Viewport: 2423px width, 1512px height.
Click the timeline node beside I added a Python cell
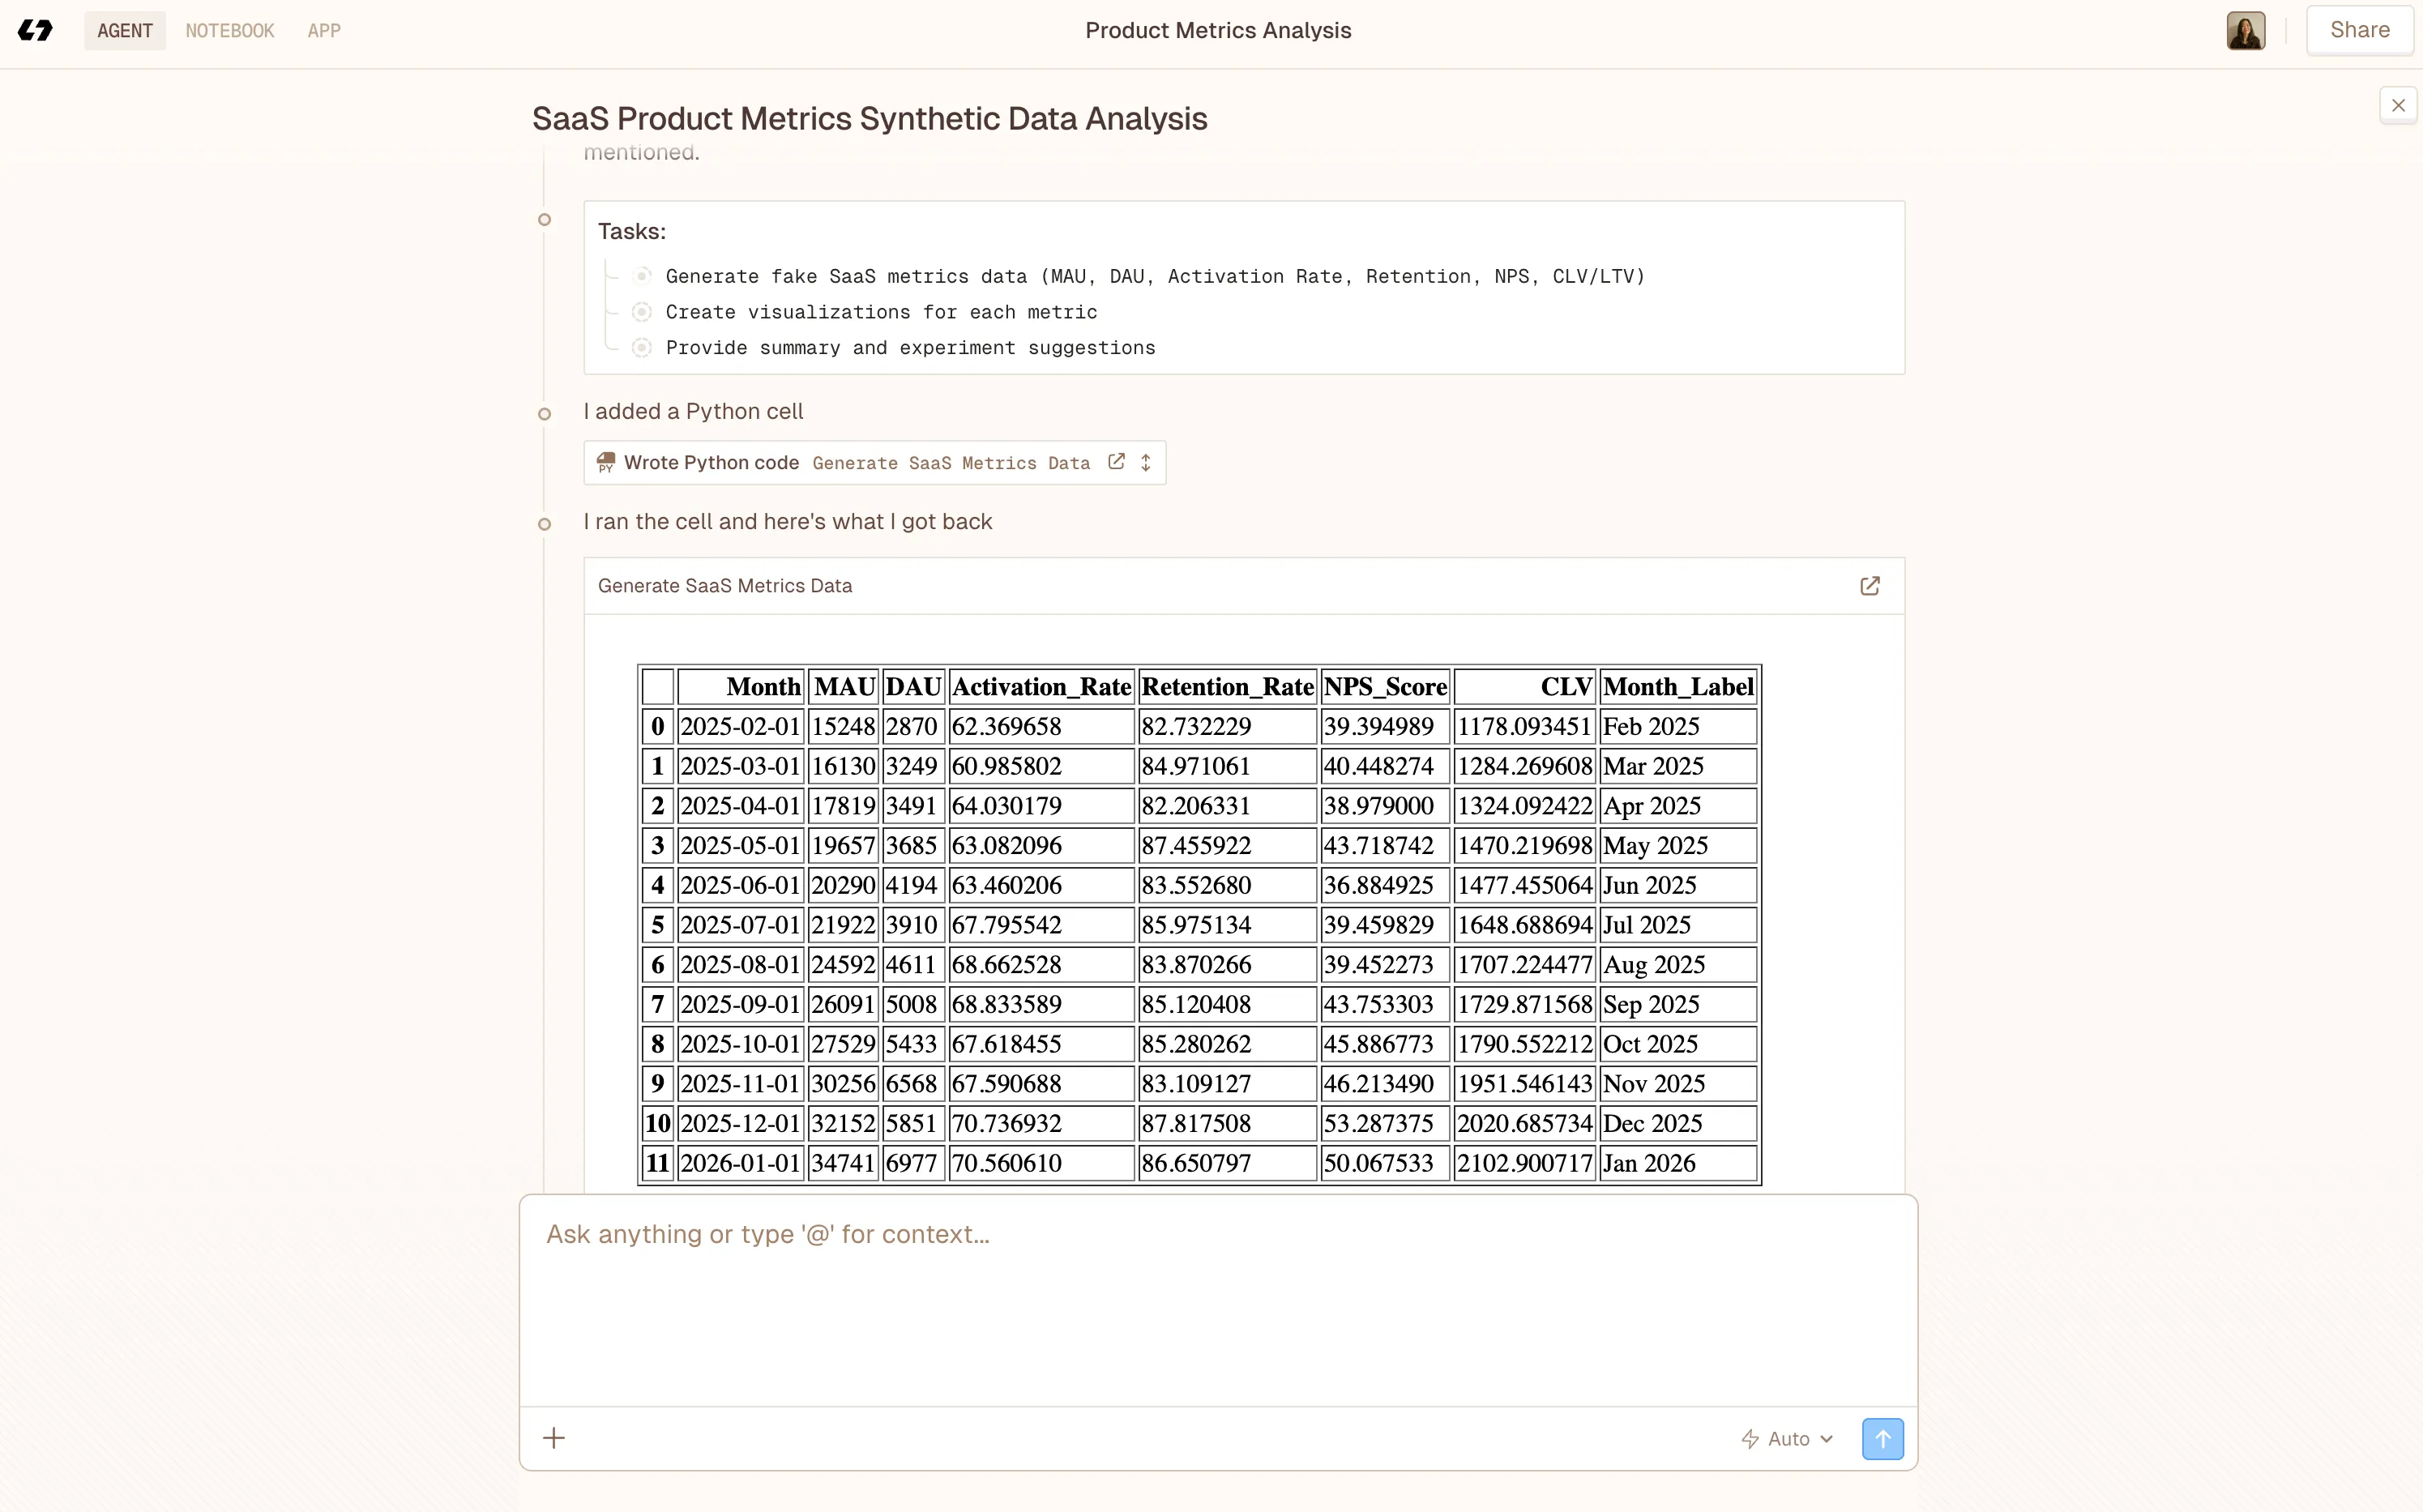pyautogui.click(x=544, y=414)
